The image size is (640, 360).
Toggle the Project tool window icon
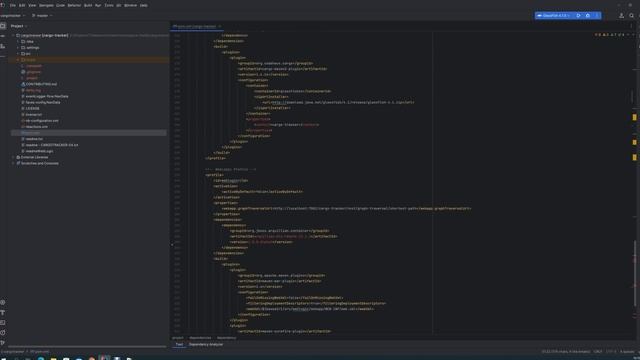pyautogui.click(x=3, y=26)
